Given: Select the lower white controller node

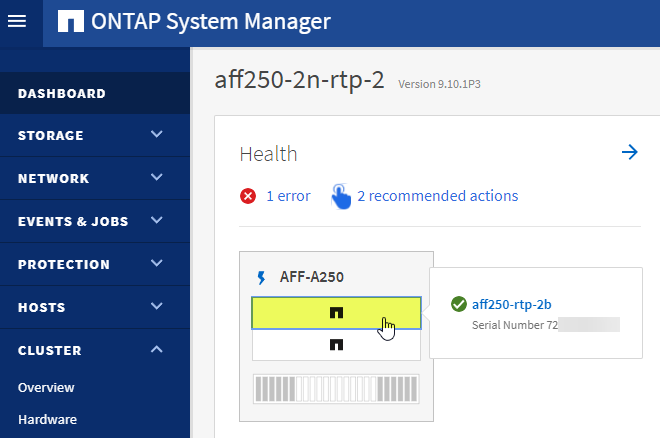Looking at the screenshot, I should pyautogui.click(x=336, y=344).
